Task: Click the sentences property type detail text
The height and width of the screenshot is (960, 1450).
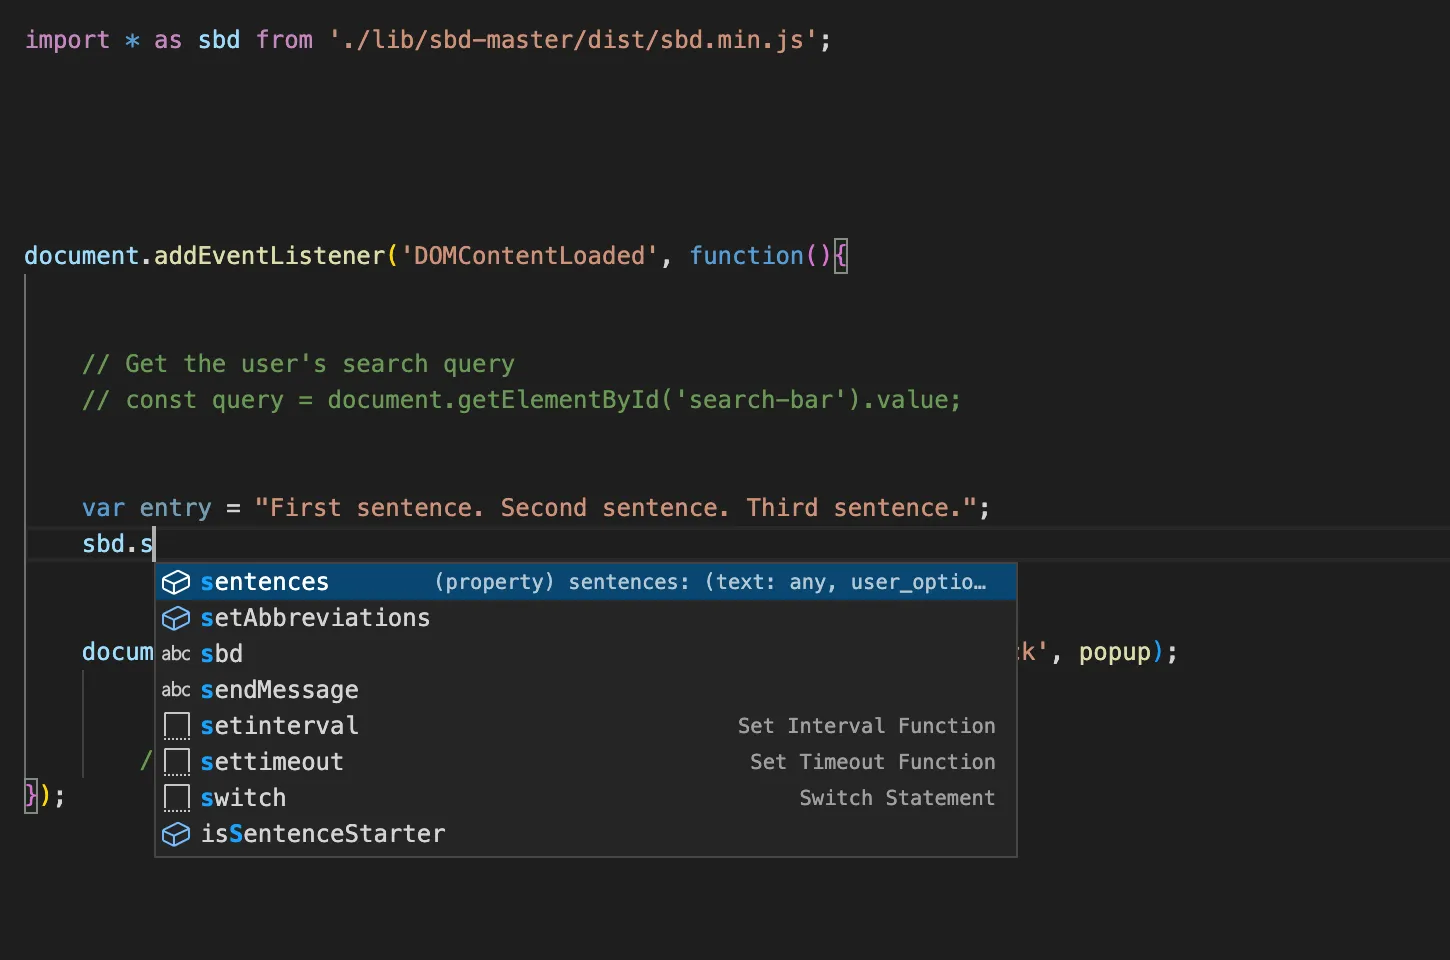Action: pos(710,582)
